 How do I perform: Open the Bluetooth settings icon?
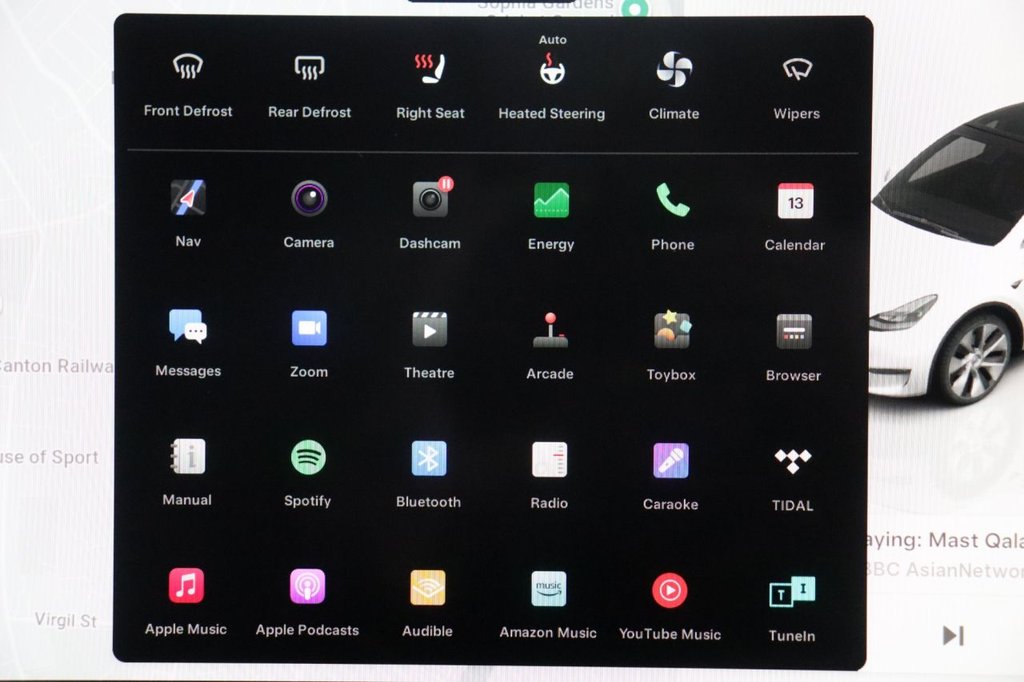coord(429,459)
